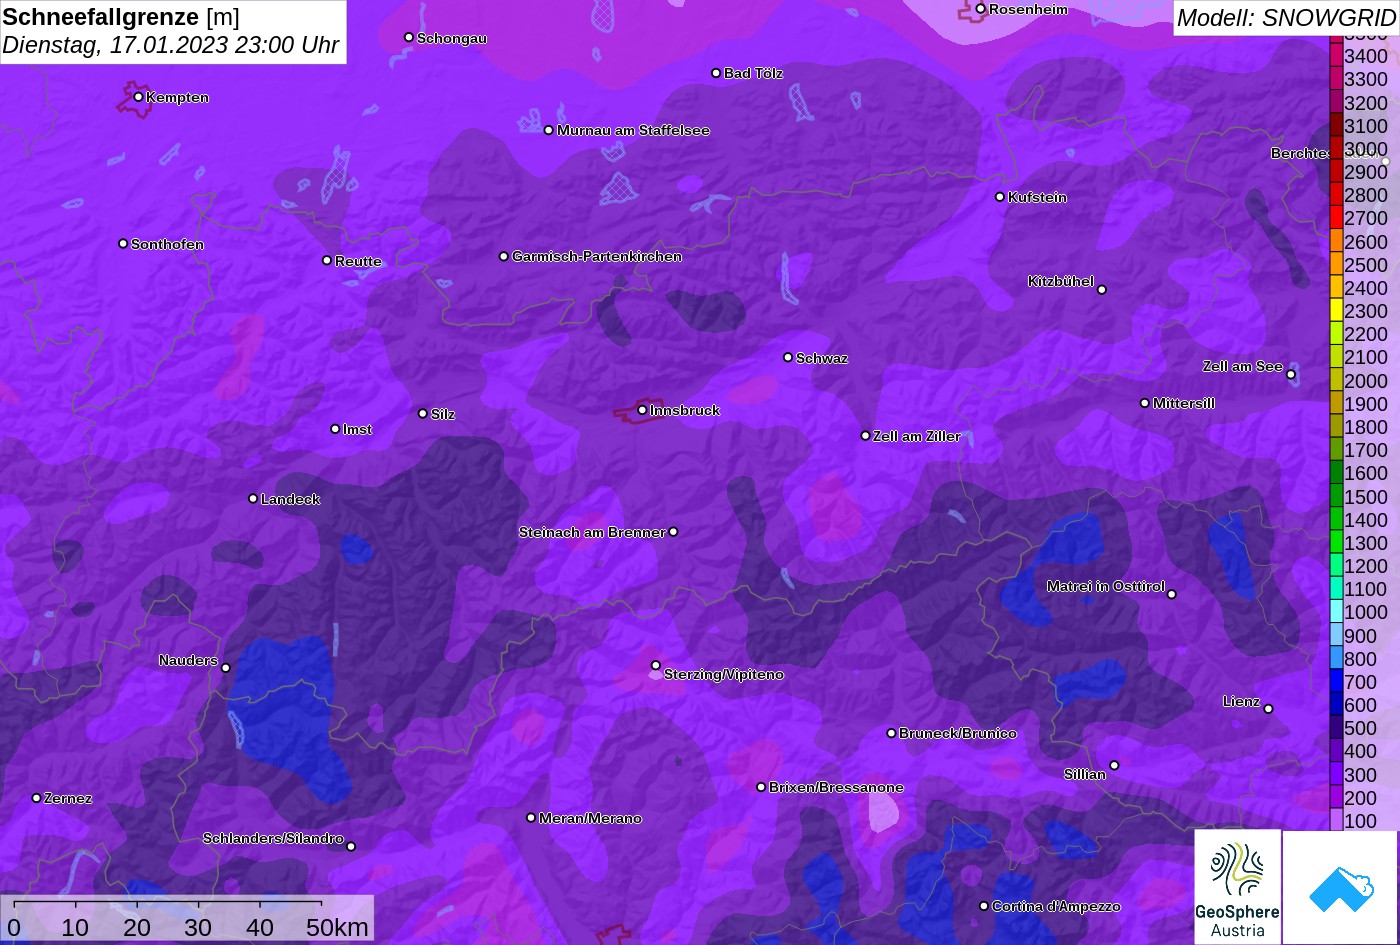Click the red 2700 legend swatch
The width and height of the screenshot is (1400, 945).
click(1336, 218)
